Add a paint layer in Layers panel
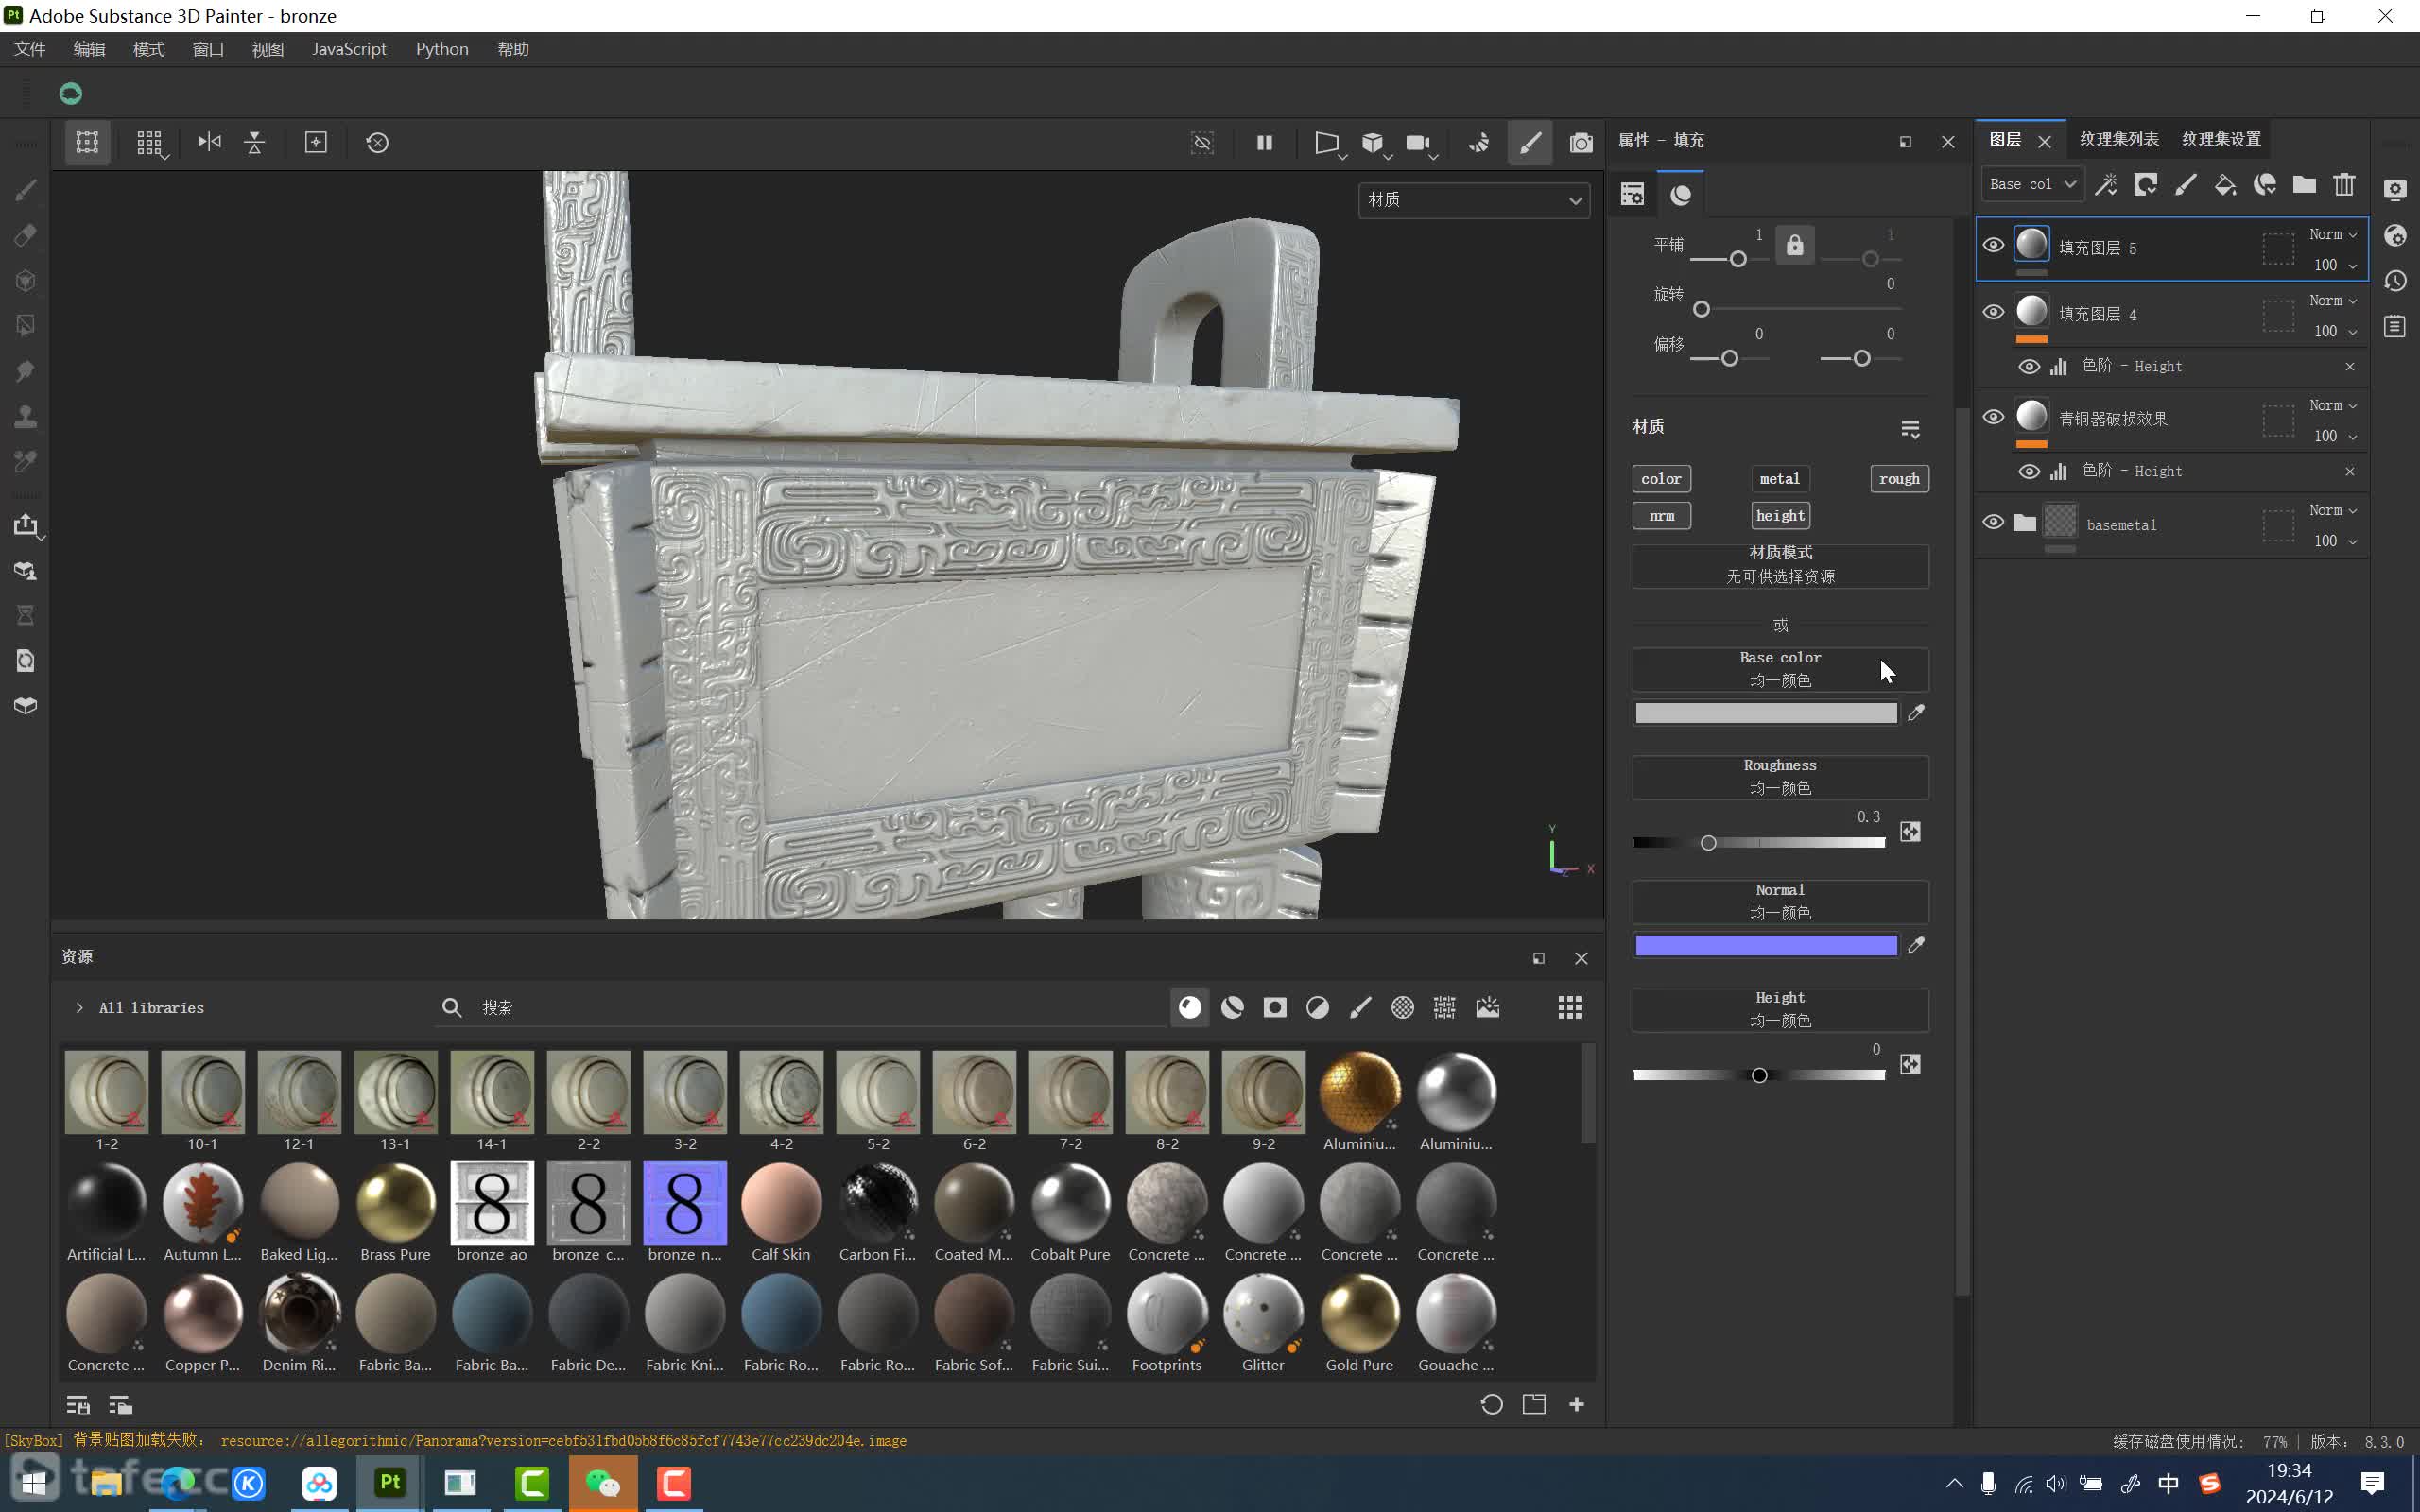2420x1512 pixels. pyautogui.click(x=2186, y=184)
